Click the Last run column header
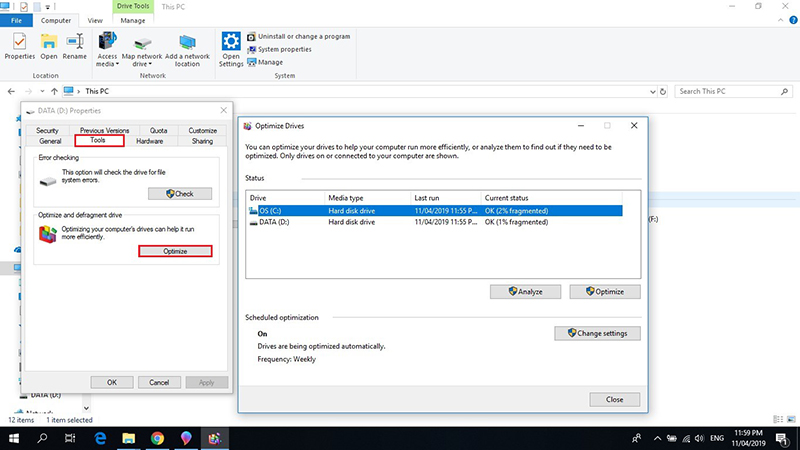This screenshot has height=450, width=800. point(445,198)
